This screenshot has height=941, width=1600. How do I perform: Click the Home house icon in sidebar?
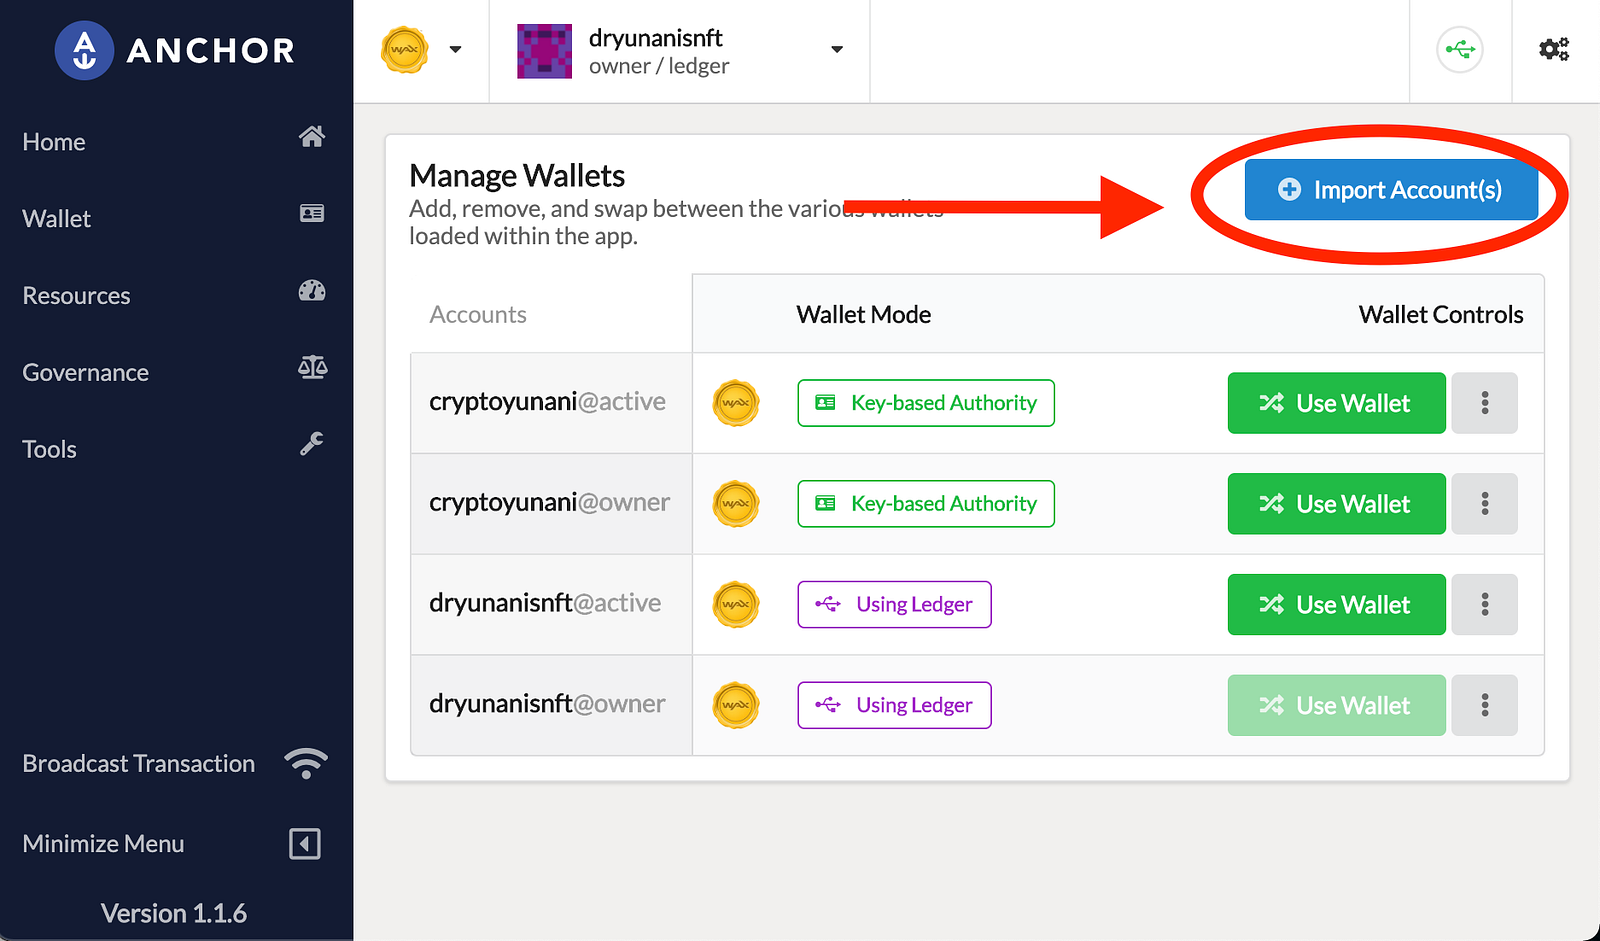tap(311, 137)
